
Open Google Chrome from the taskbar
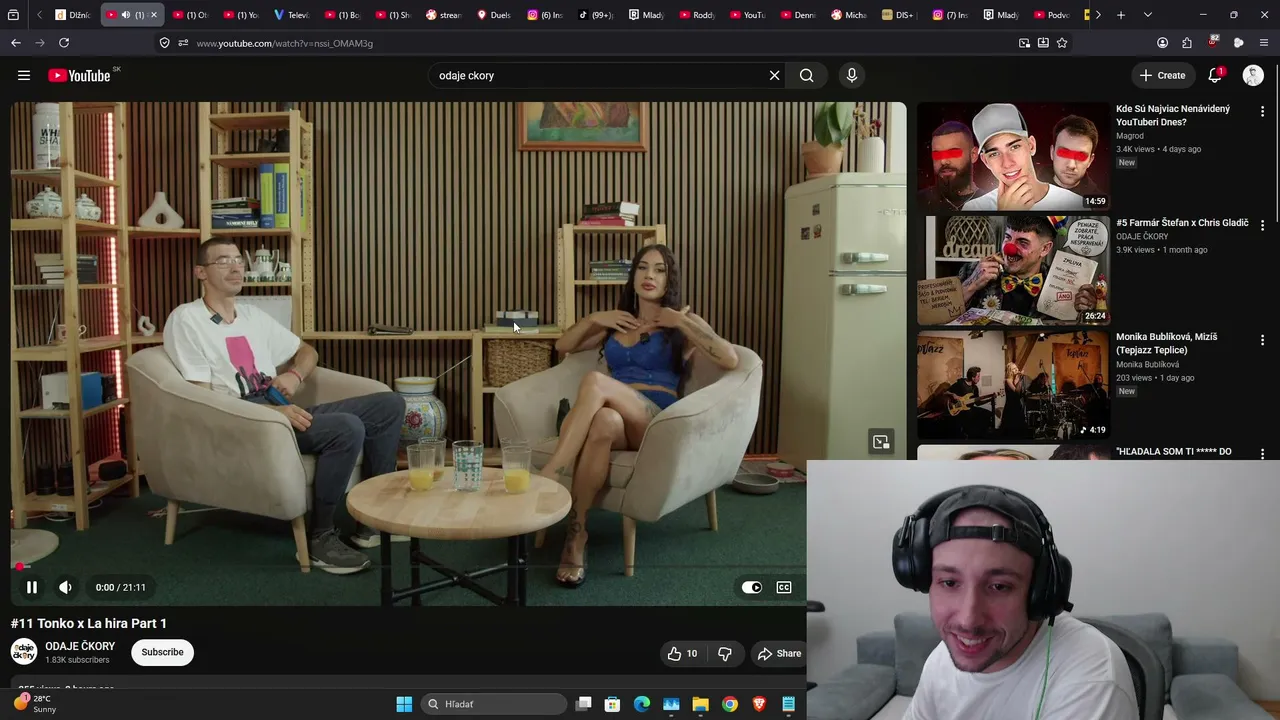730,704
